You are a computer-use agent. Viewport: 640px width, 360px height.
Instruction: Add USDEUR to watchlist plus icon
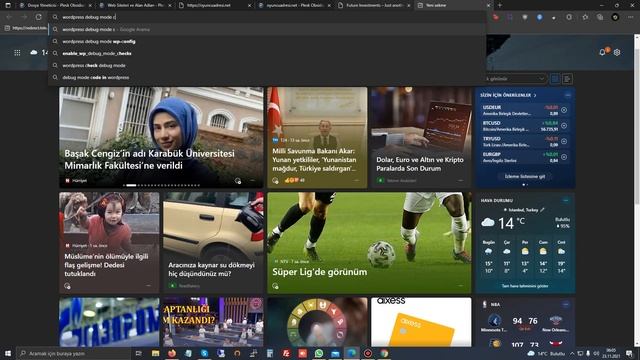click(564, 110)
